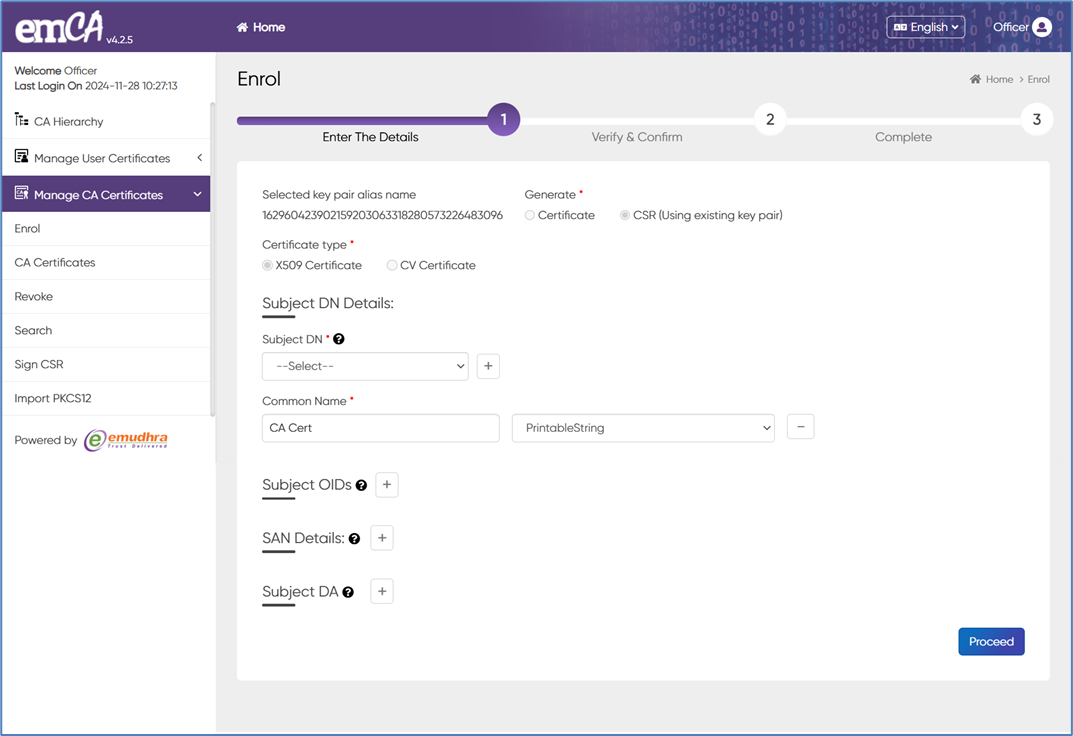1073x736 pixels.
Task: Open Sign CSR from the sidebar
Action: tap(39, 364)
